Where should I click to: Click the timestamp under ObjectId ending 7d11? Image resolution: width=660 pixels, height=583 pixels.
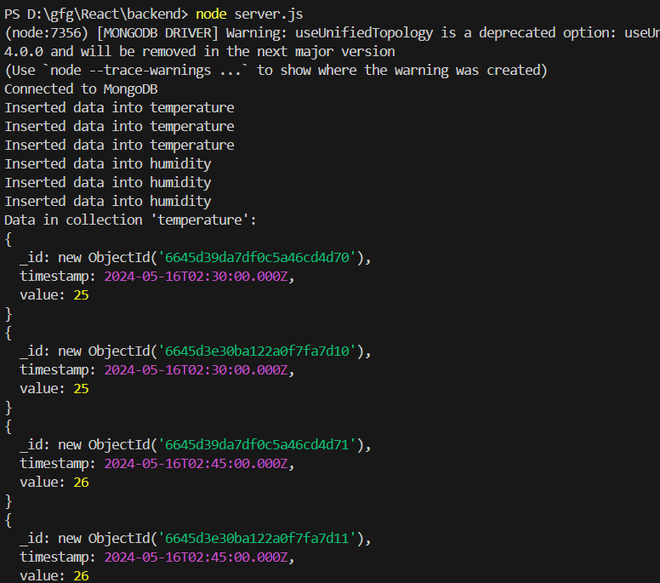click(196, 557)
